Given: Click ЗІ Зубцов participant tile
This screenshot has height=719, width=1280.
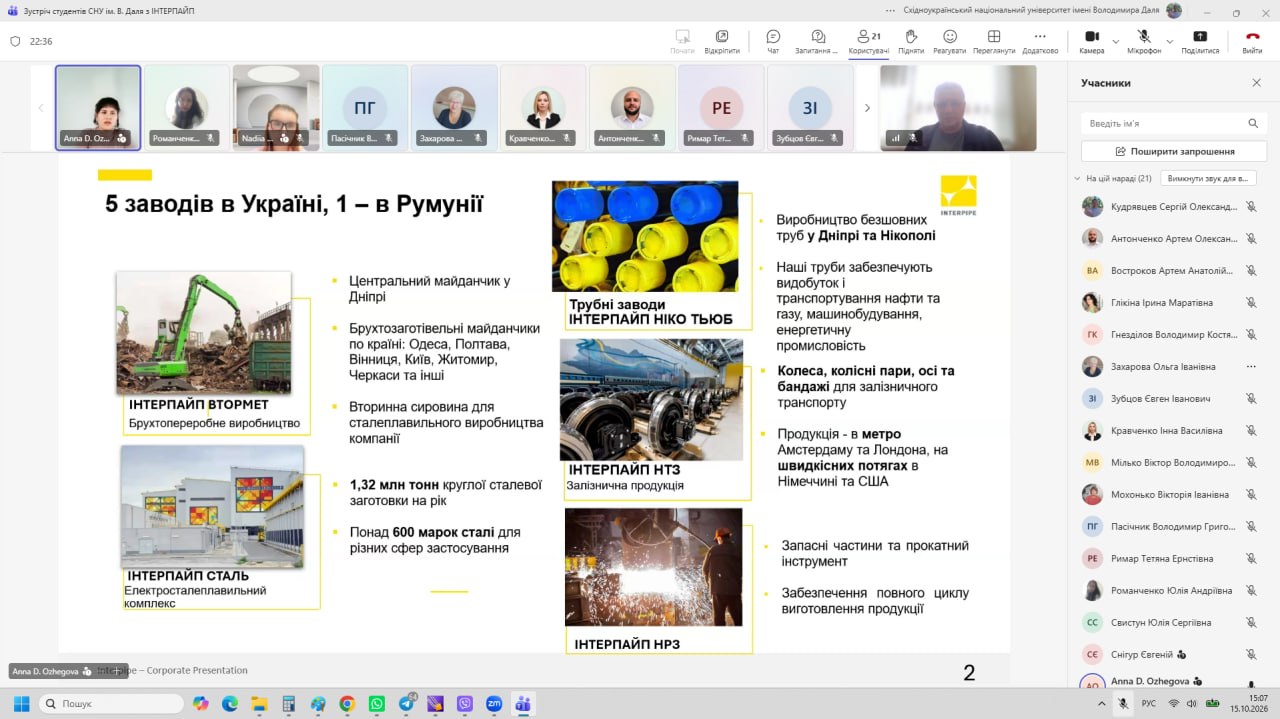Looking at the screenshot, I should click(x=810, y=108).
